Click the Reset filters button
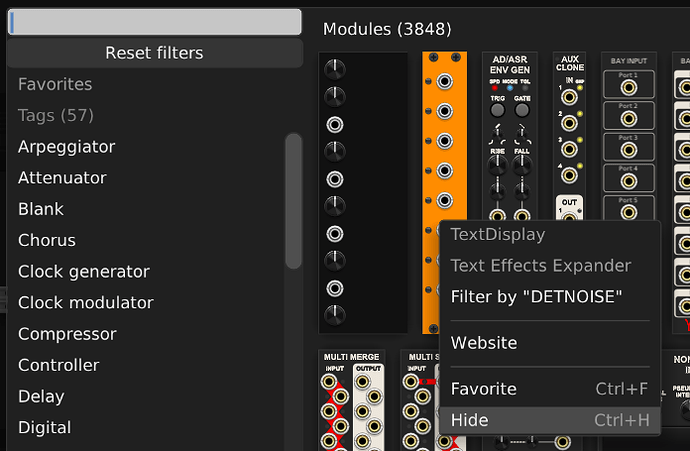The height and width of the screenshot is (451, 690). 154,53
